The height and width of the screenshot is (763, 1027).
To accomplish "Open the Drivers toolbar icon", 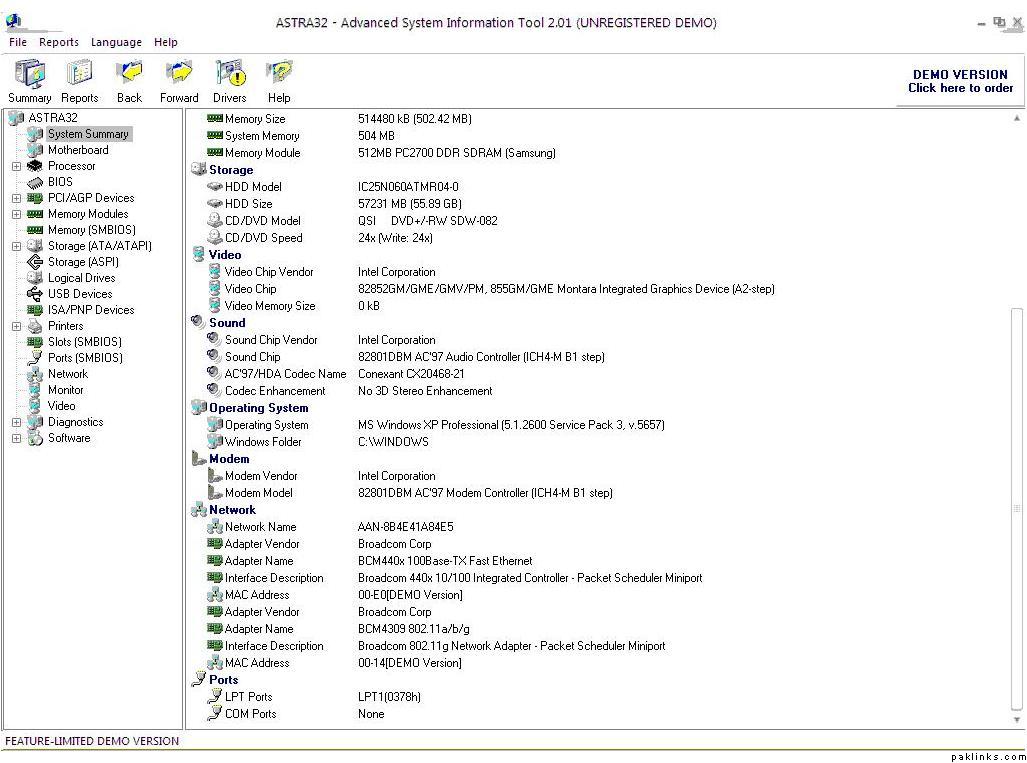I will [229, 75].
